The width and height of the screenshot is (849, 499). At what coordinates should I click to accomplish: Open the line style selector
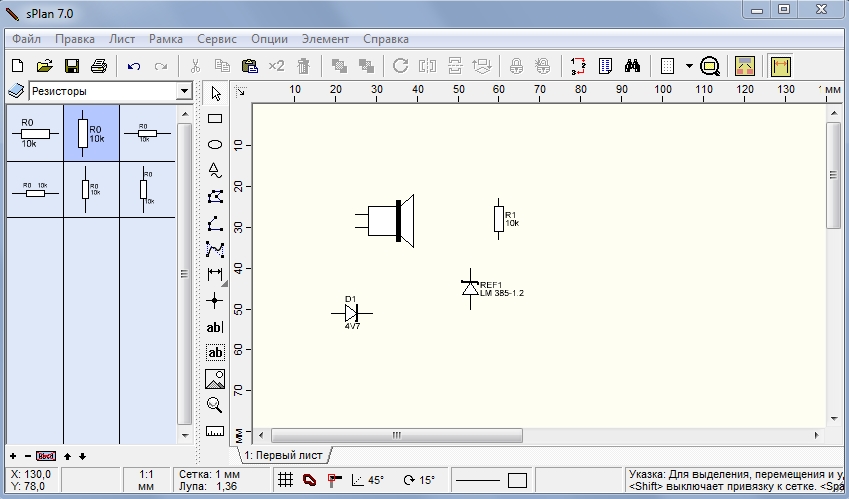(x=478, y=480)
